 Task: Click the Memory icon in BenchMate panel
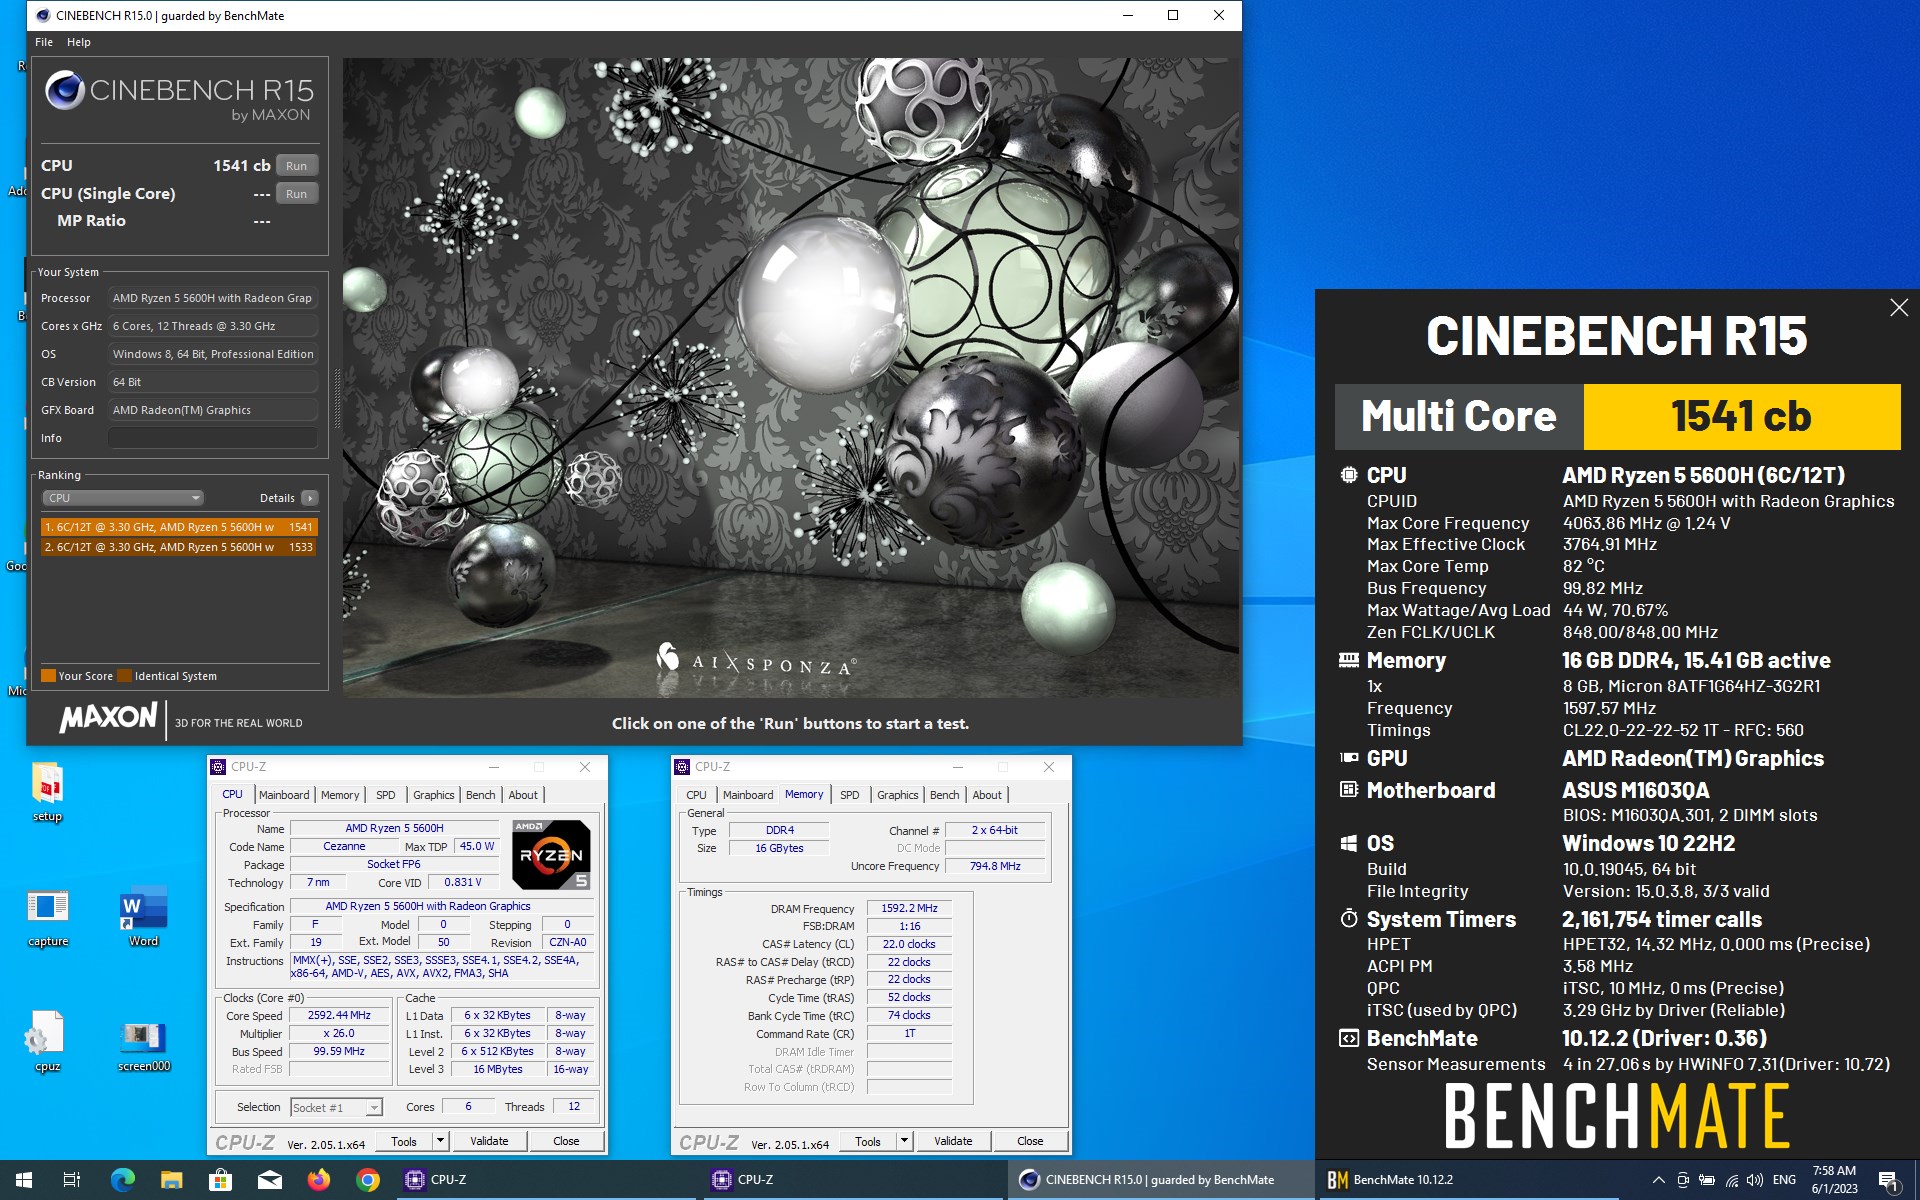tap(1349, 660)
